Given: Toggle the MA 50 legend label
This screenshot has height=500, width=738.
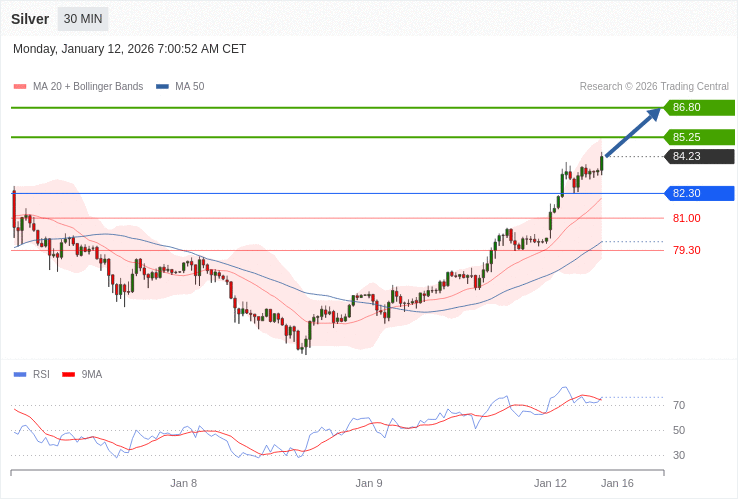Looking at the screenshot, I should click(189, 87).
